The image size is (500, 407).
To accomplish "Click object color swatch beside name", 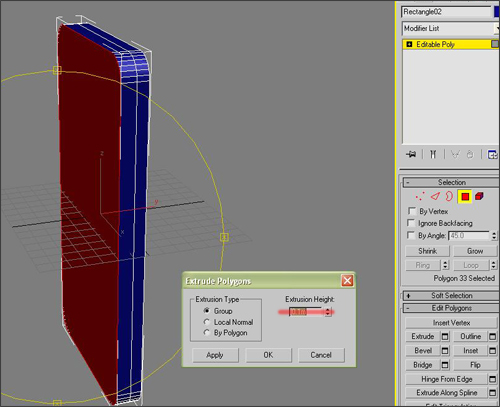I will pos(497,12).
